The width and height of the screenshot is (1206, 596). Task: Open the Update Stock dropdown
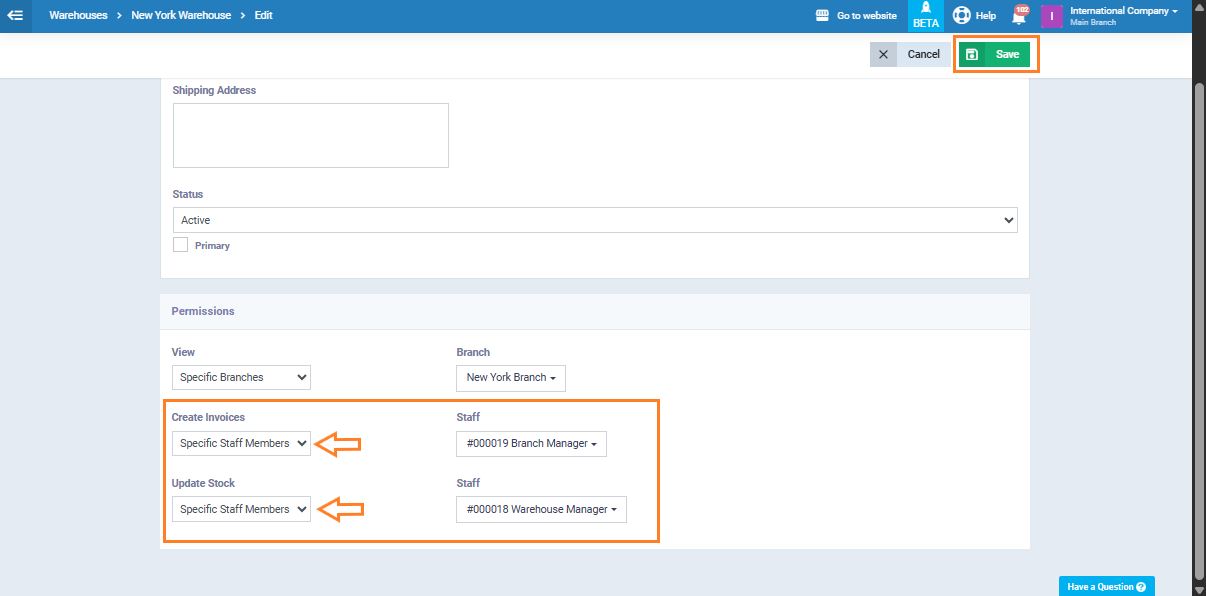[241, 509]
